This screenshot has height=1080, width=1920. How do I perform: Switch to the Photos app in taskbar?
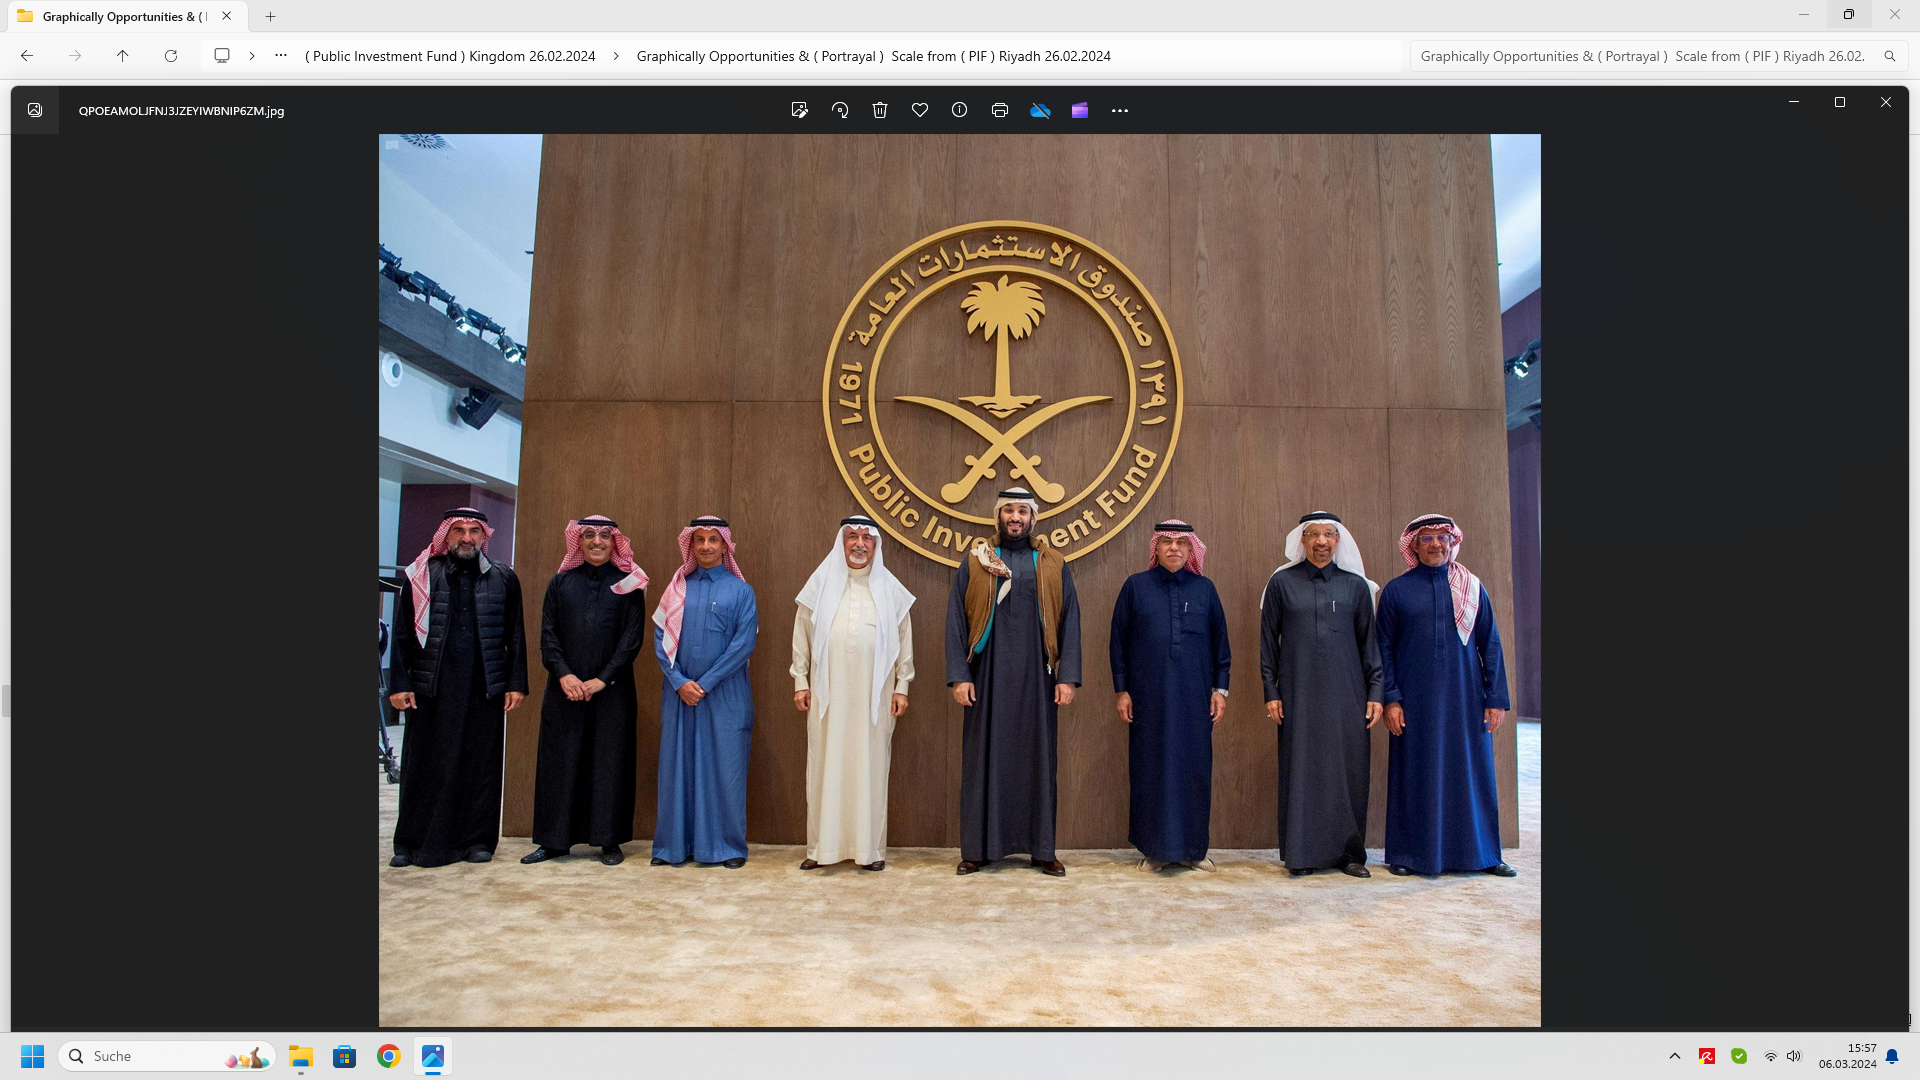(433, 1056)
